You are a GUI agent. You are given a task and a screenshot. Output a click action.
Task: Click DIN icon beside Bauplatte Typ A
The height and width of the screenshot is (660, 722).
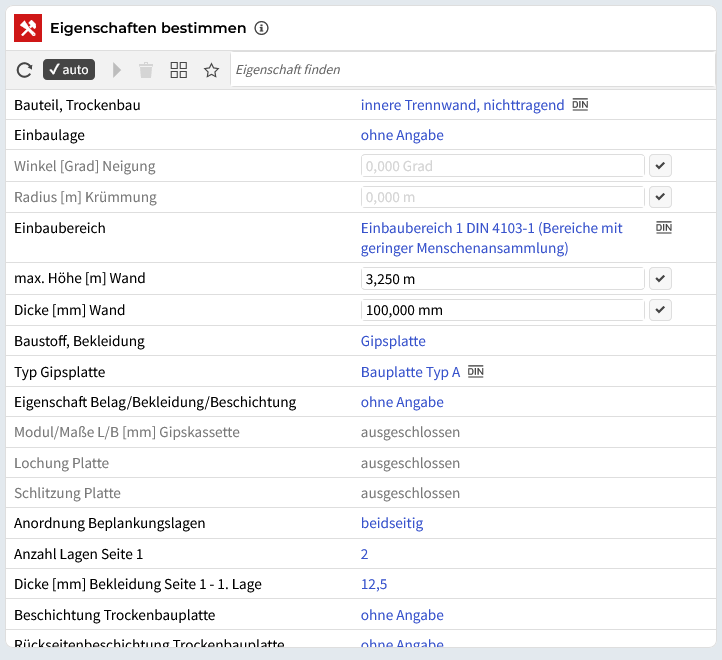click(476, 372)
